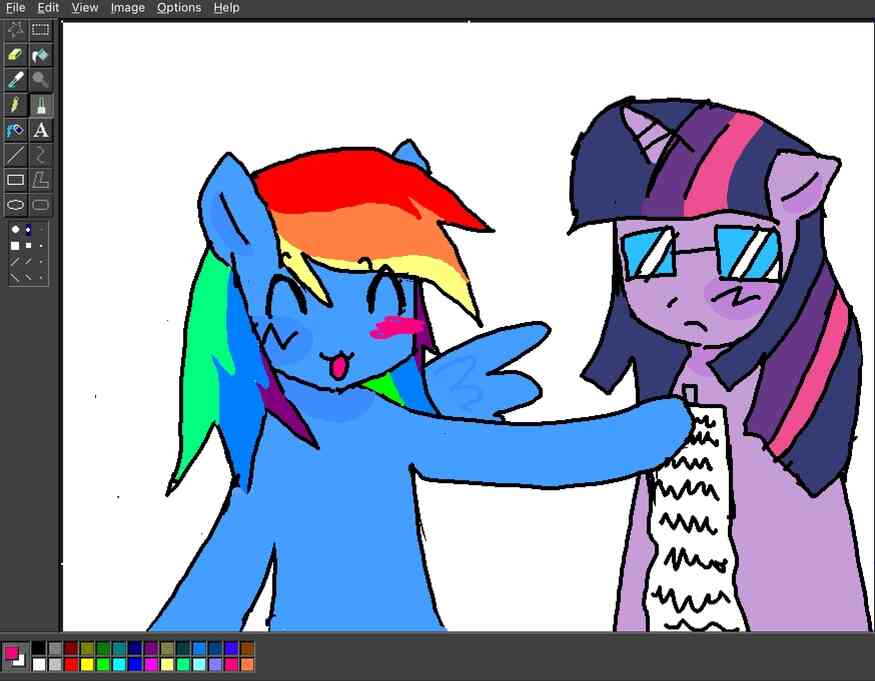Screen dimensions: 875x681
Task: Open the Options menu
Action: coord(179,8)
